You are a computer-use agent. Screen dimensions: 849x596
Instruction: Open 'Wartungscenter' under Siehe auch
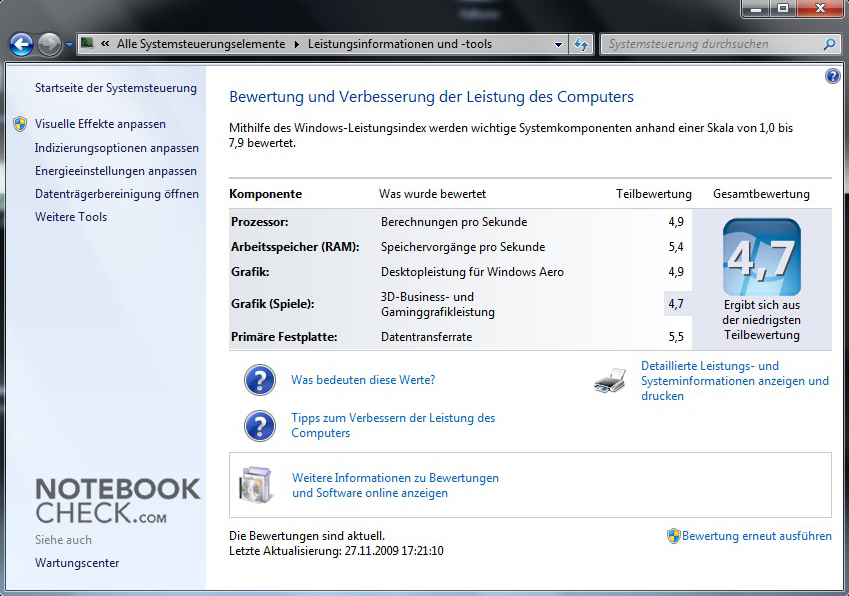pos(77,563)
